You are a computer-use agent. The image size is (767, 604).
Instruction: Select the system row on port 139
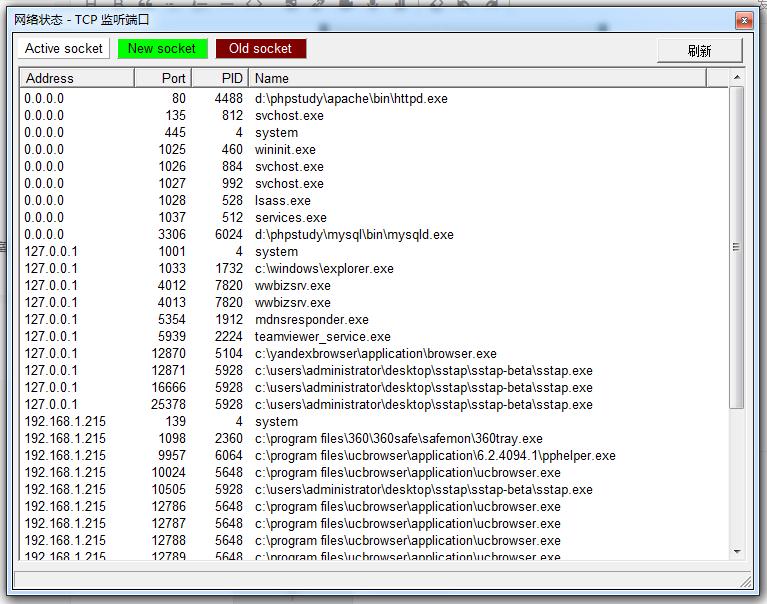tap(374, 421)
